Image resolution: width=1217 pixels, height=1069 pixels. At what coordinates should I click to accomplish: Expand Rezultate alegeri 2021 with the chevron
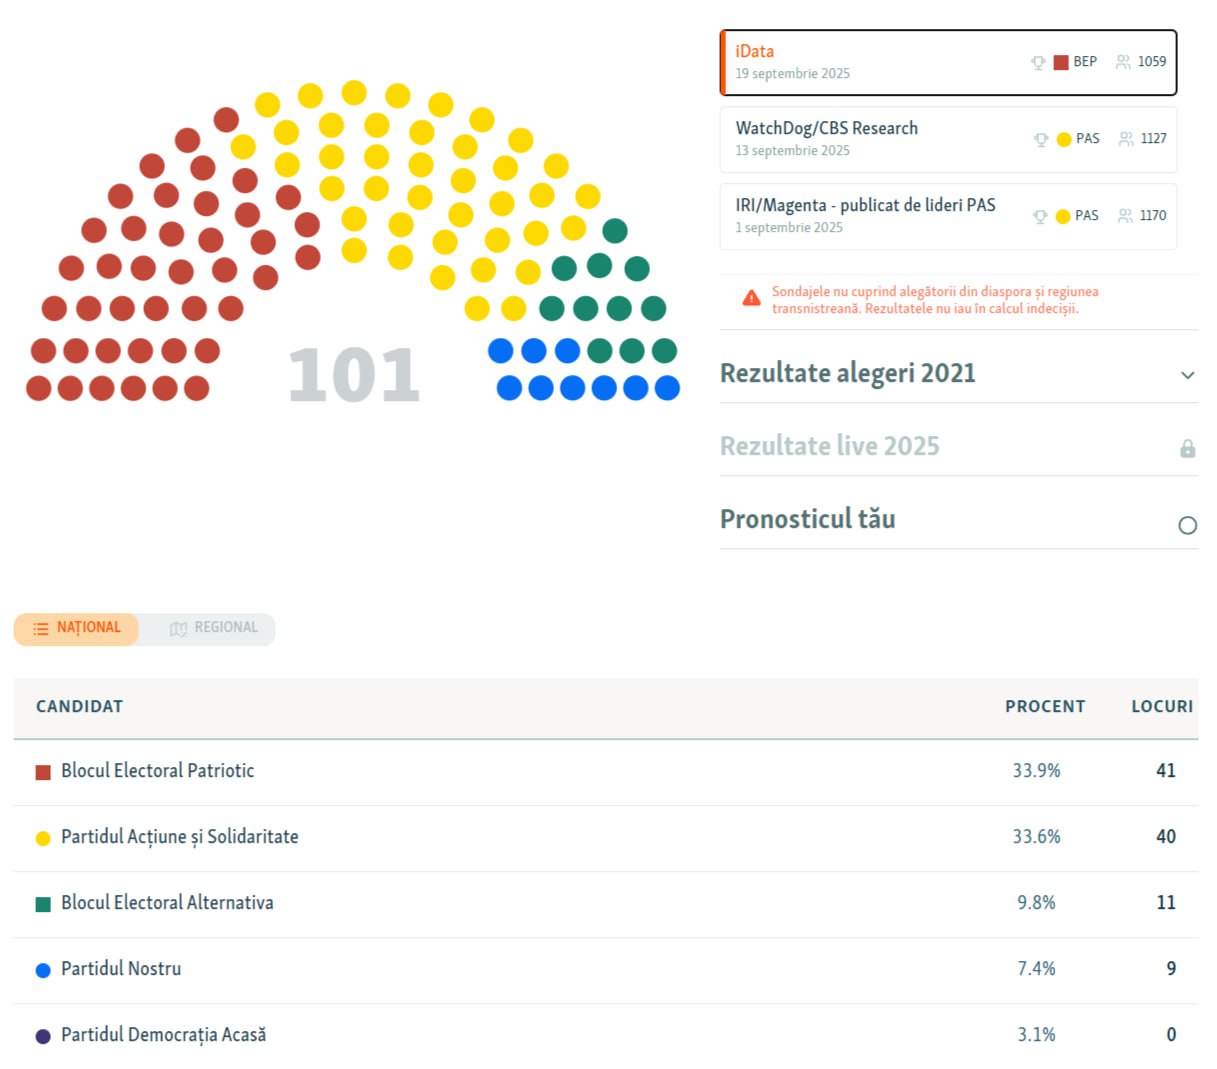tap(1187, 375)
